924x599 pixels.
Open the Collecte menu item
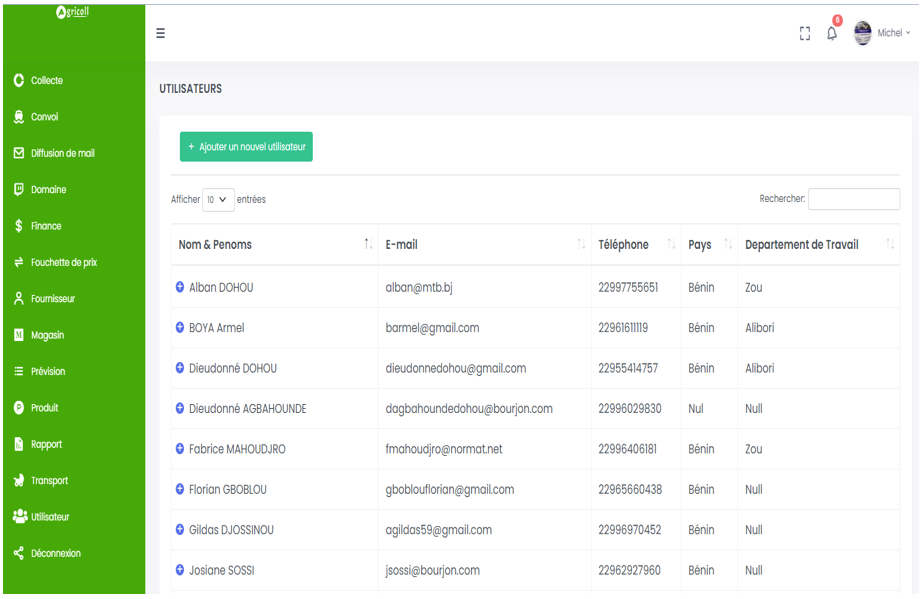point(47,81)
